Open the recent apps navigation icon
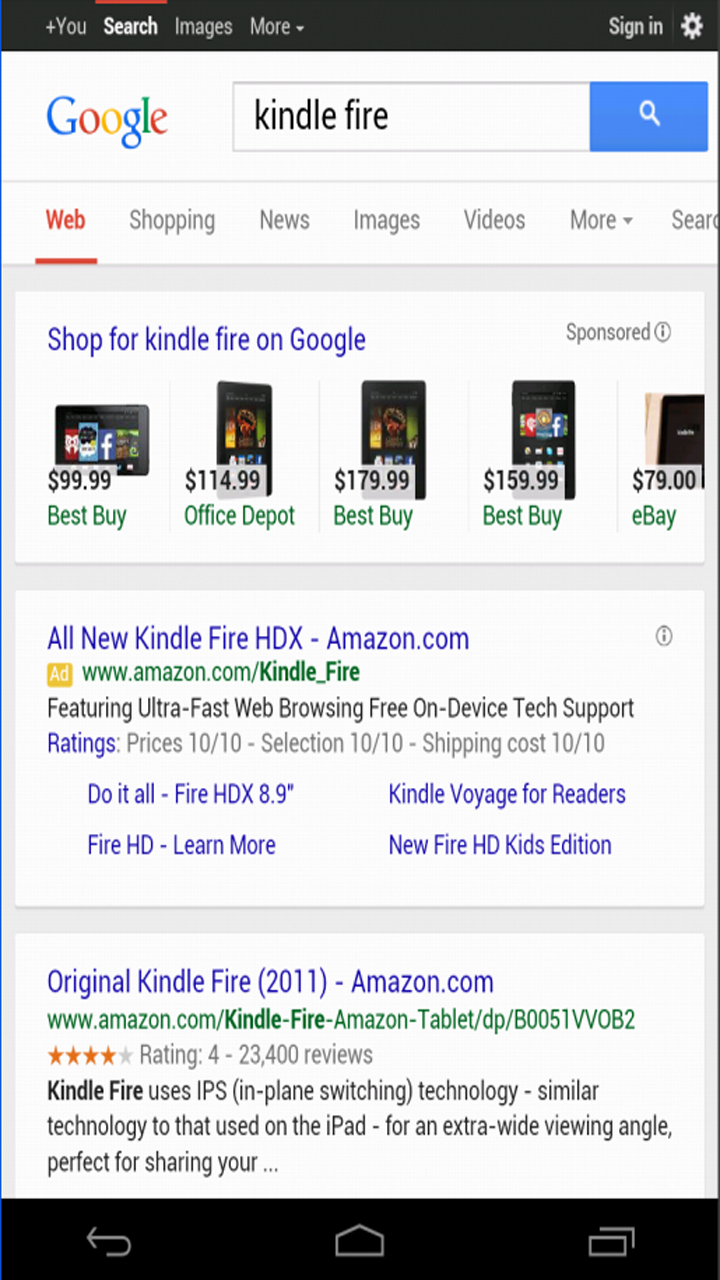Screen dimensions: 720x1280 [x=611, y=1241]
